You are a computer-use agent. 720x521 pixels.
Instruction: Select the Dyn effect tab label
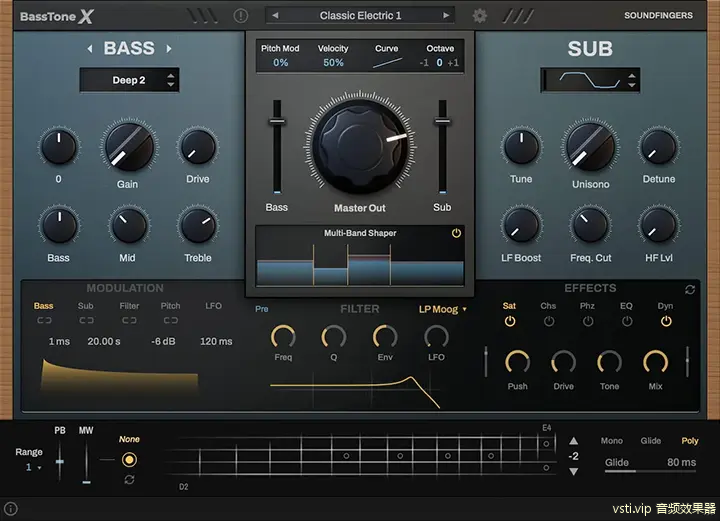(x=665, y=306)
